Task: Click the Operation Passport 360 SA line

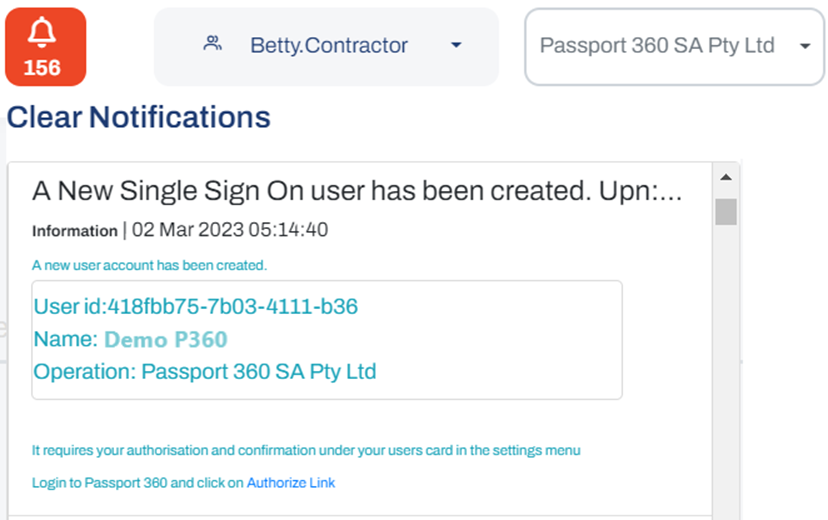Action: point(205,372)
